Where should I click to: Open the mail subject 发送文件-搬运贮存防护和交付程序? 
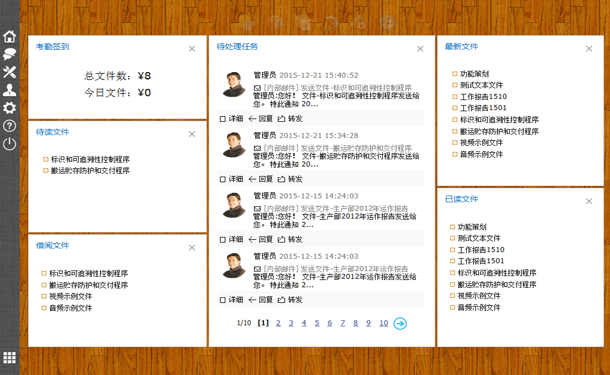tap(356, 148)
